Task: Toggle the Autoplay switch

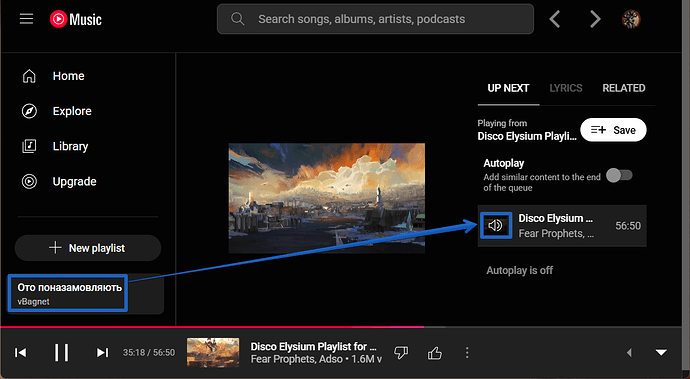Action: pyautogui.click(x=619, y=175)
